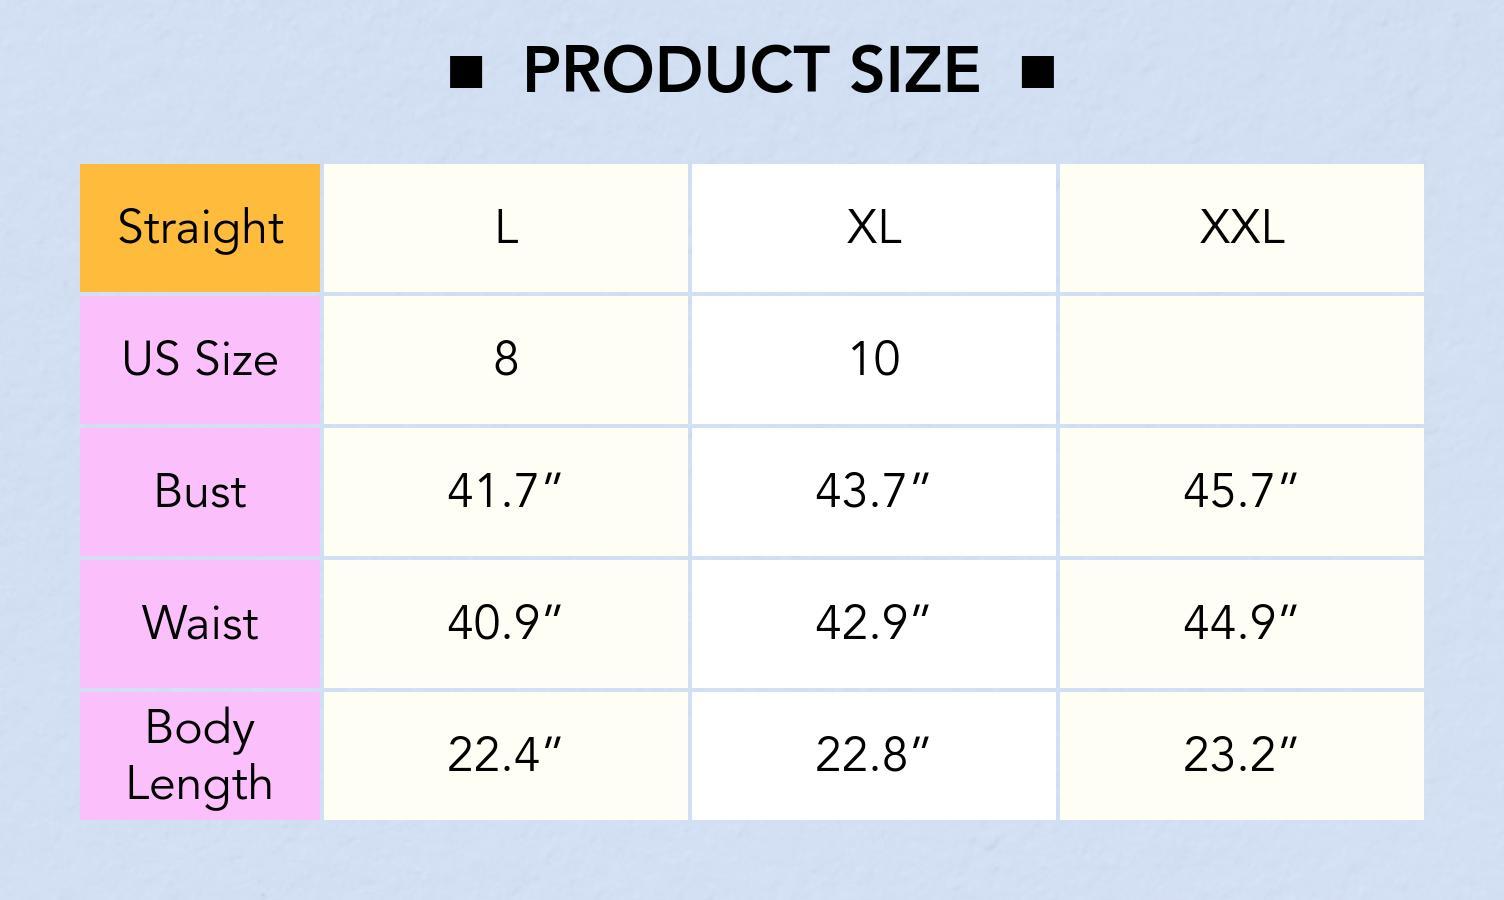The image size is (1504, 900).
Task: Choose the XXL size column header
Action: (1241, 228)
